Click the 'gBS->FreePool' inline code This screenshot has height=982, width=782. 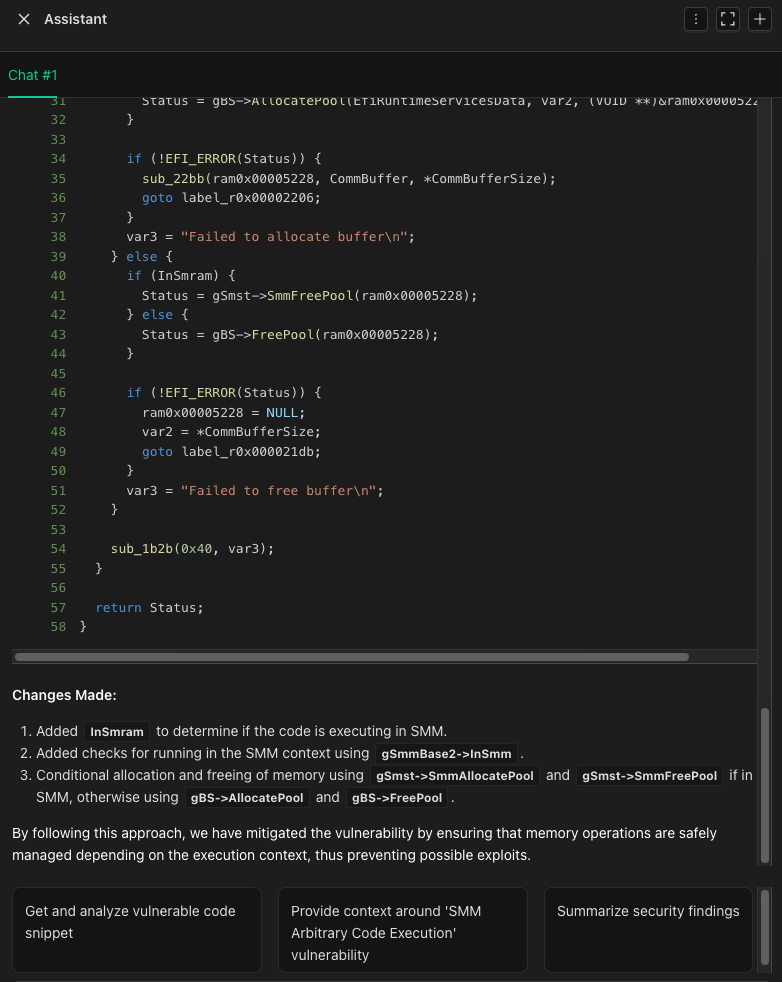397,798
